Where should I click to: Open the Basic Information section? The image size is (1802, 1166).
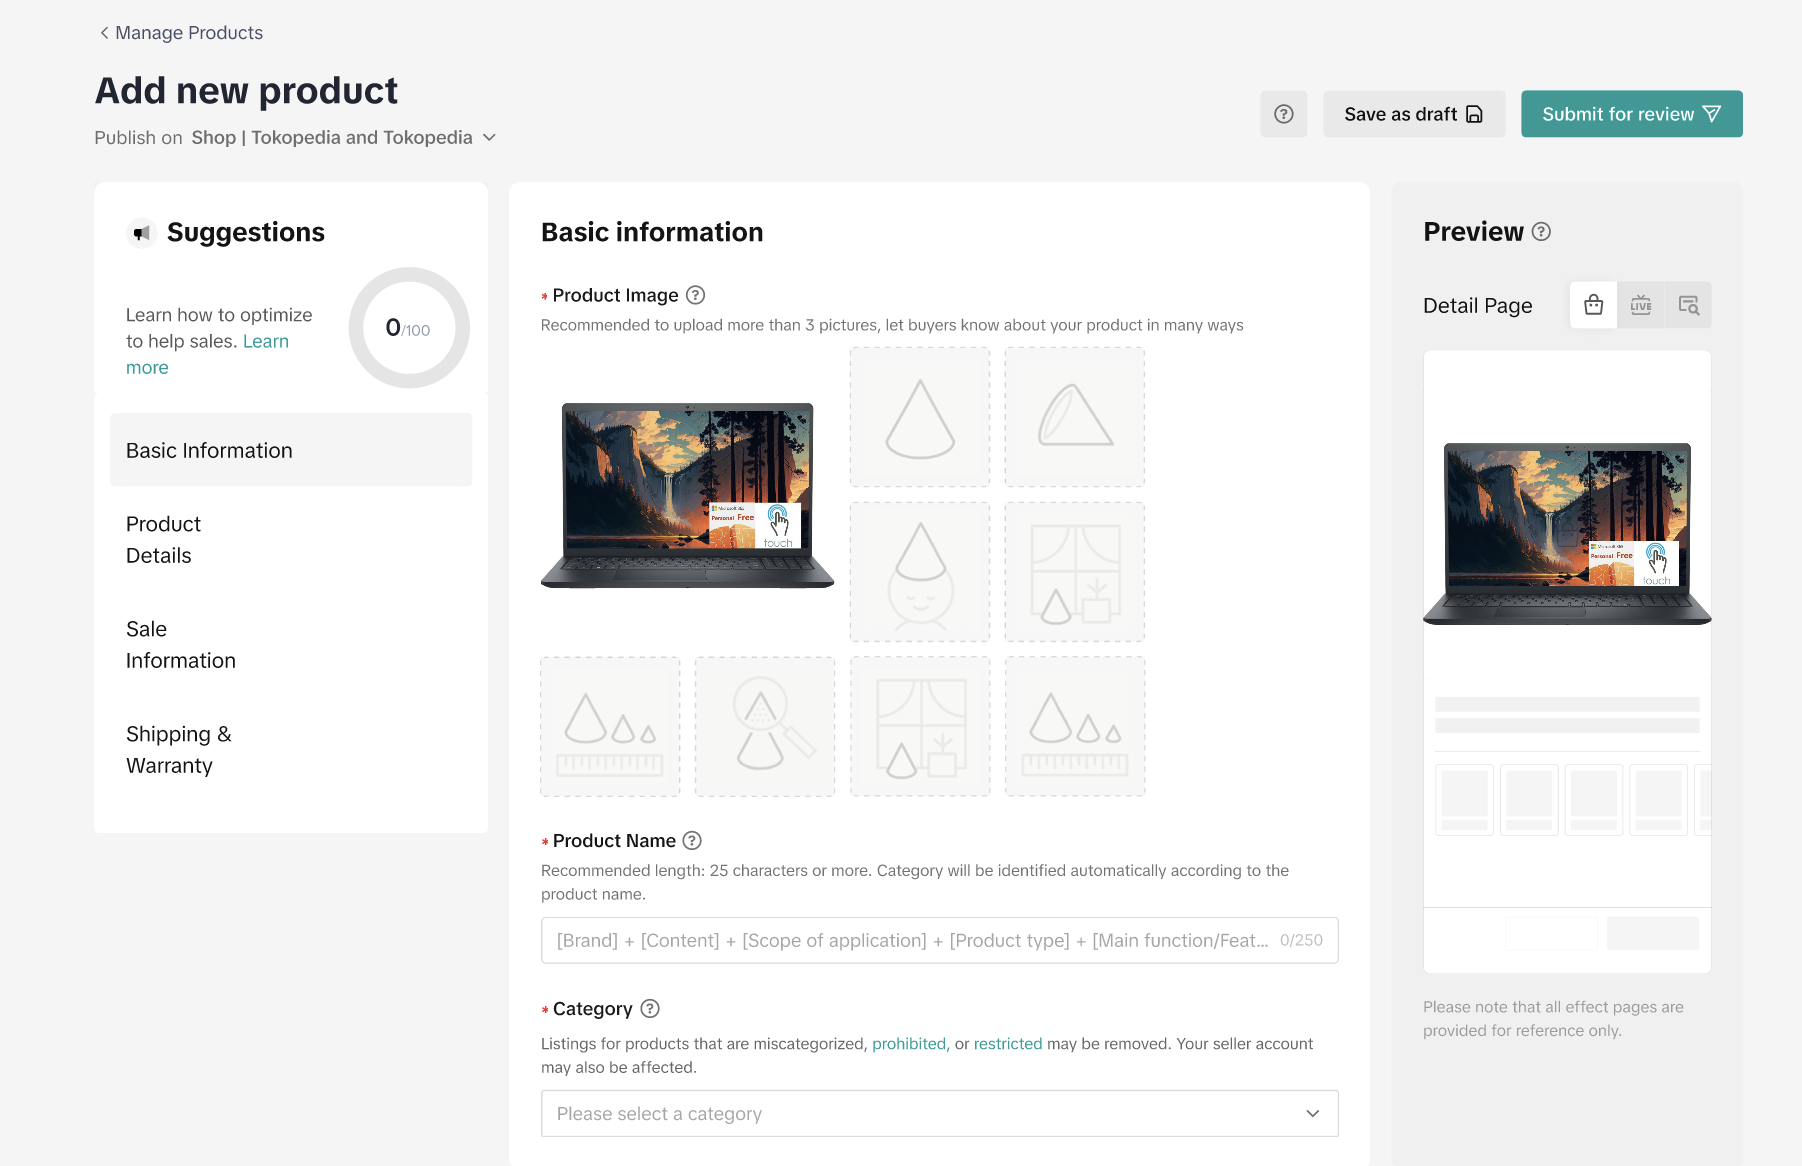pos(290,451)
